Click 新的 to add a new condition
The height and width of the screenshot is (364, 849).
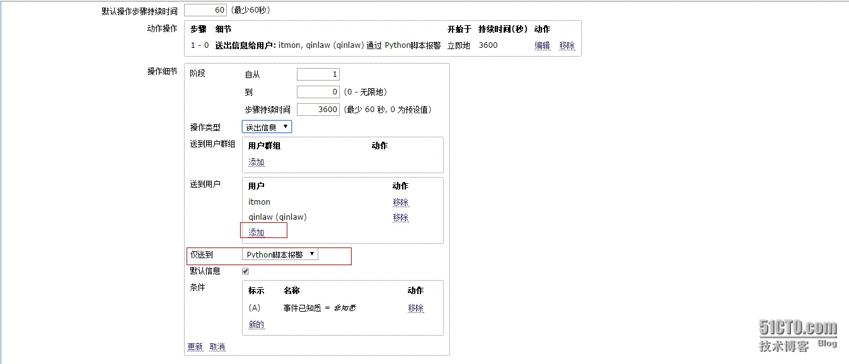256,324
